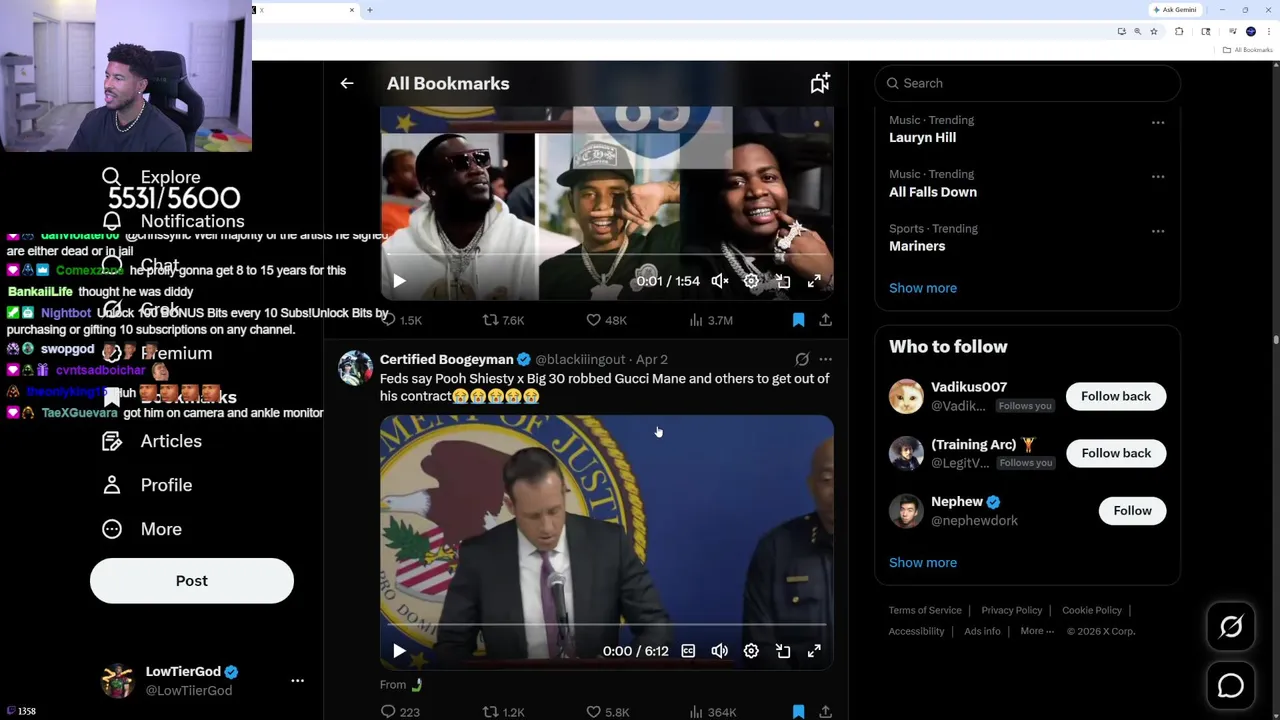The height and width of the screenshot is (720, 1280).
Task: Open the Ads info footer link
Action: click(x=982, y=631)
